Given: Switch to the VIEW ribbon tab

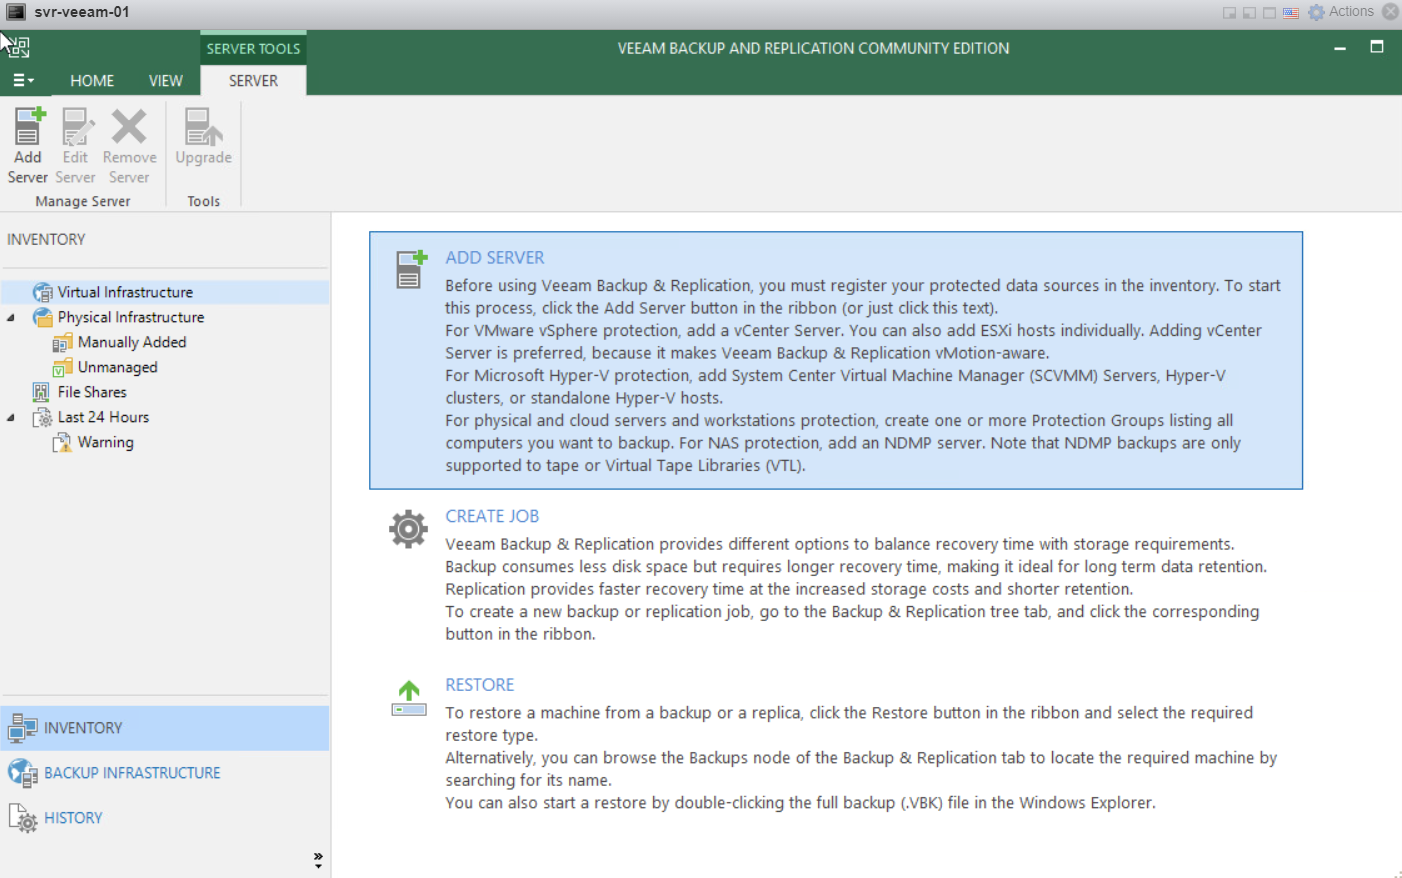Looking at the screenshot, I should tap(166, 81).
